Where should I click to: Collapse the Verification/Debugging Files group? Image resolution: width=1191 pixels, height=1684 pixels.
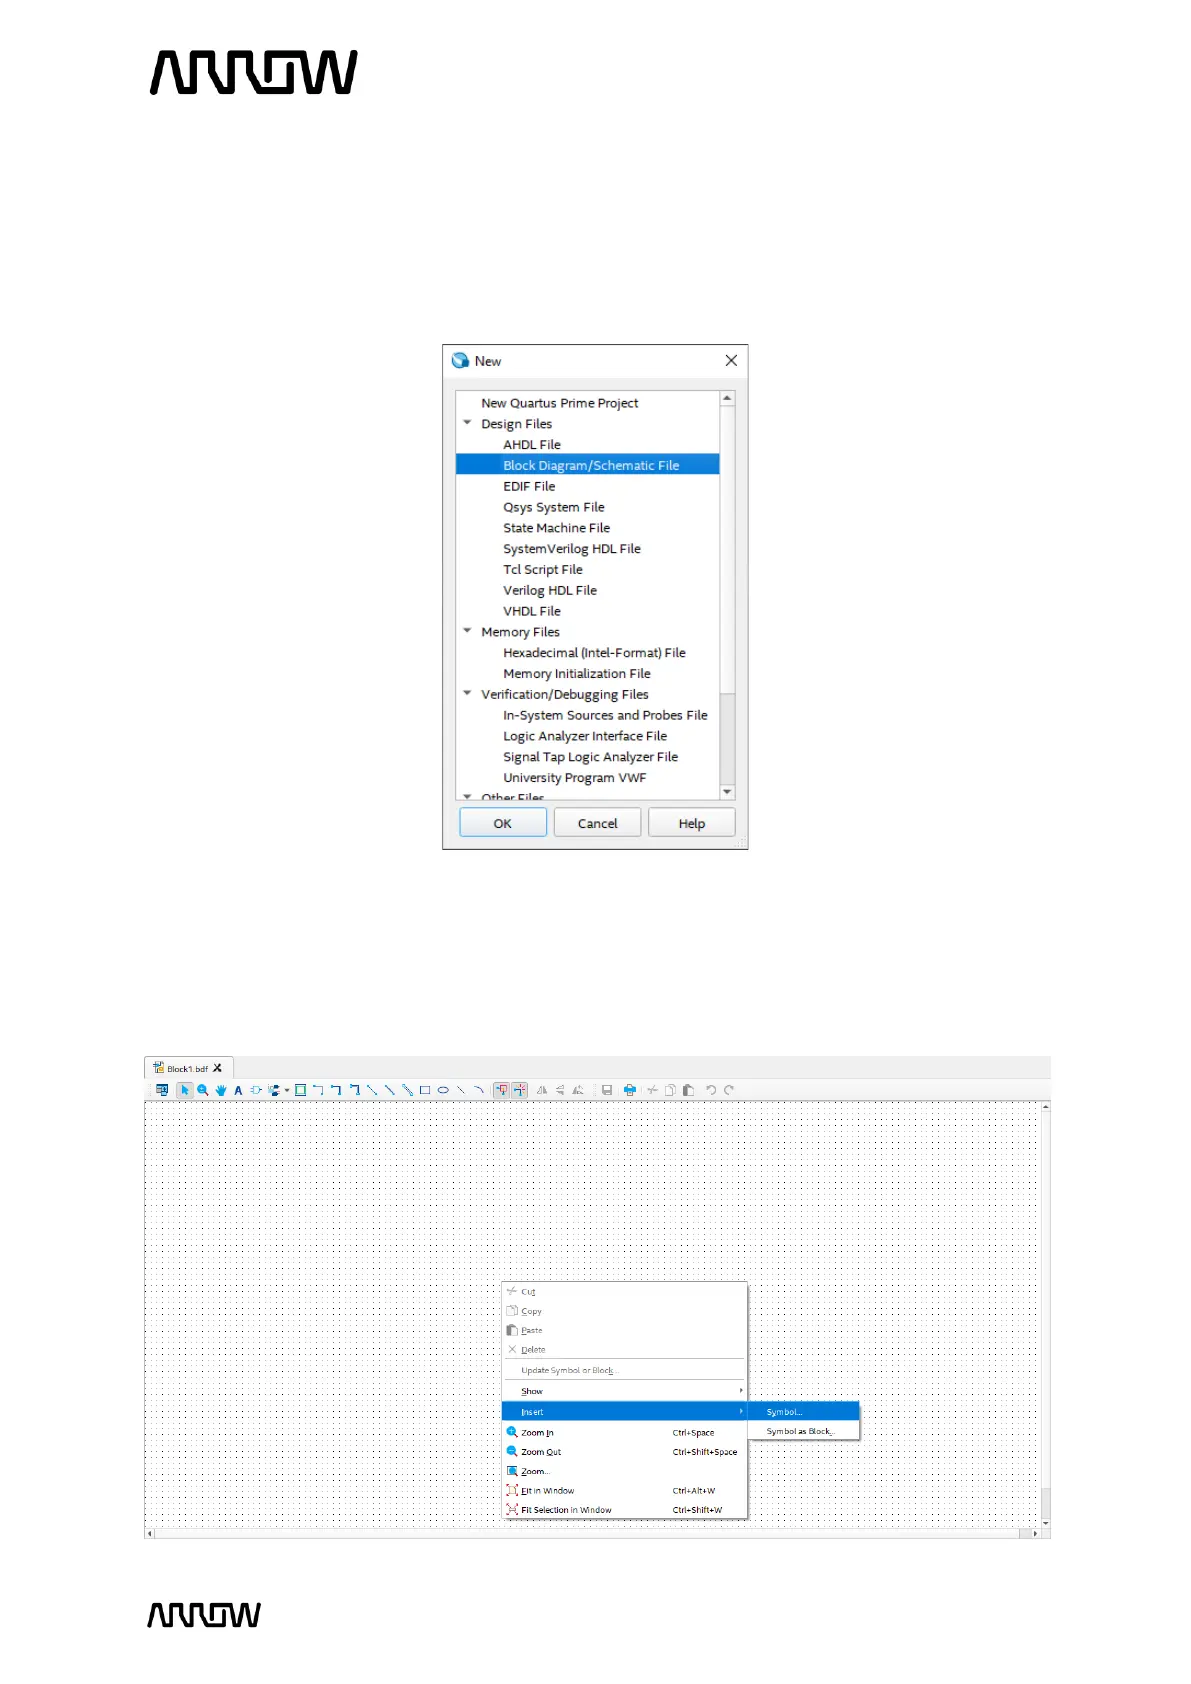pyautogui.click(x=467, y=693)
